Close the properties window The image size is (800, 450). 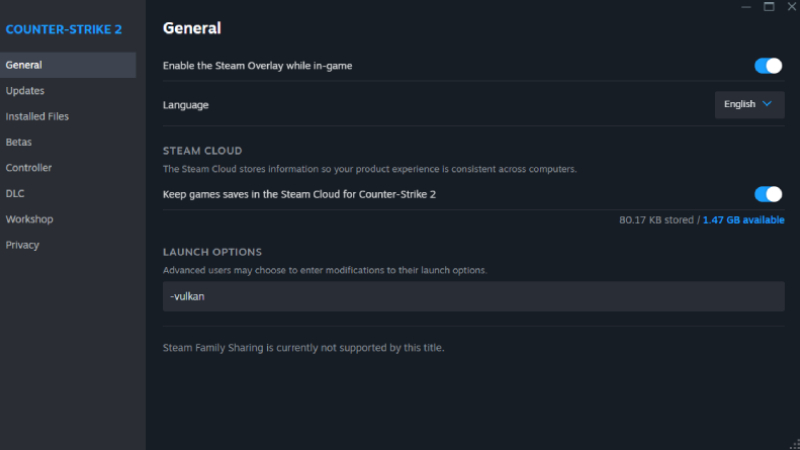click(x=792, y=7)
